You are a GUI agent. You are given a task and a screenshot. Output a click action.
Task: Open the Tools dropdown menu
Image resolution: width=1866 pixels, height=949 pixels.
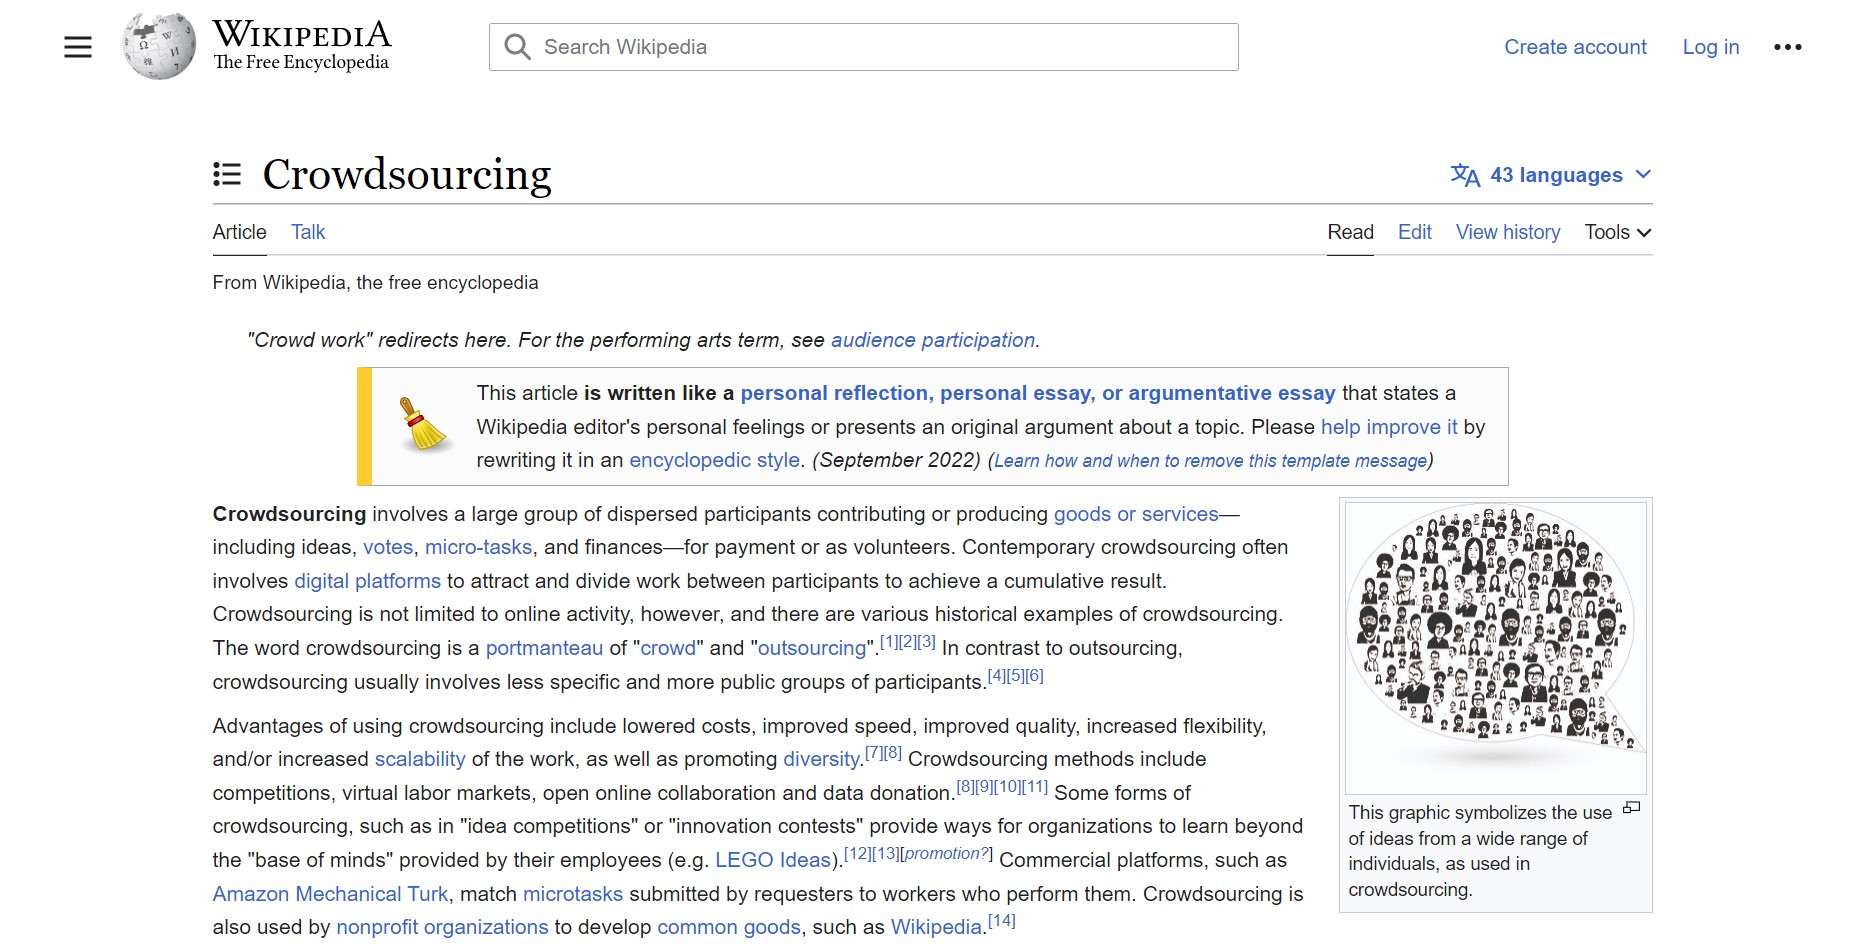coord(1617,232)
